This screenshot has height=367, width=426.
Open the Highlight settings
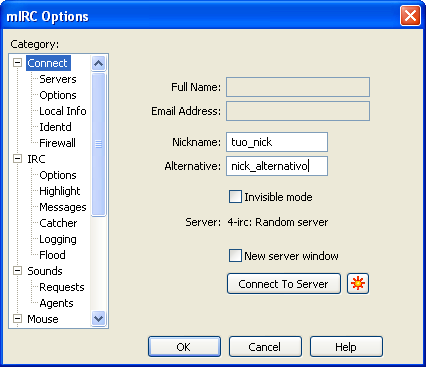pyautogui.click(x=60, y=191)
